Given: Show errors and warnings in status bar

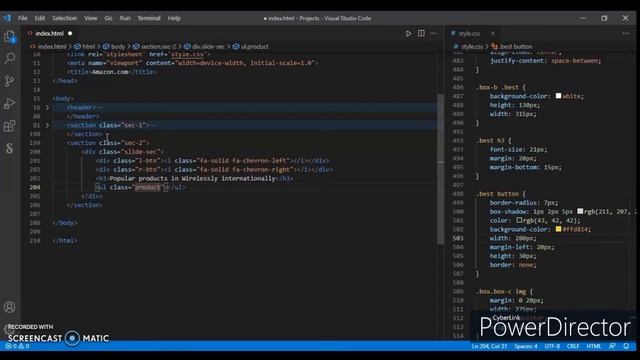Looking at the screenshot, I should point(17,346).
